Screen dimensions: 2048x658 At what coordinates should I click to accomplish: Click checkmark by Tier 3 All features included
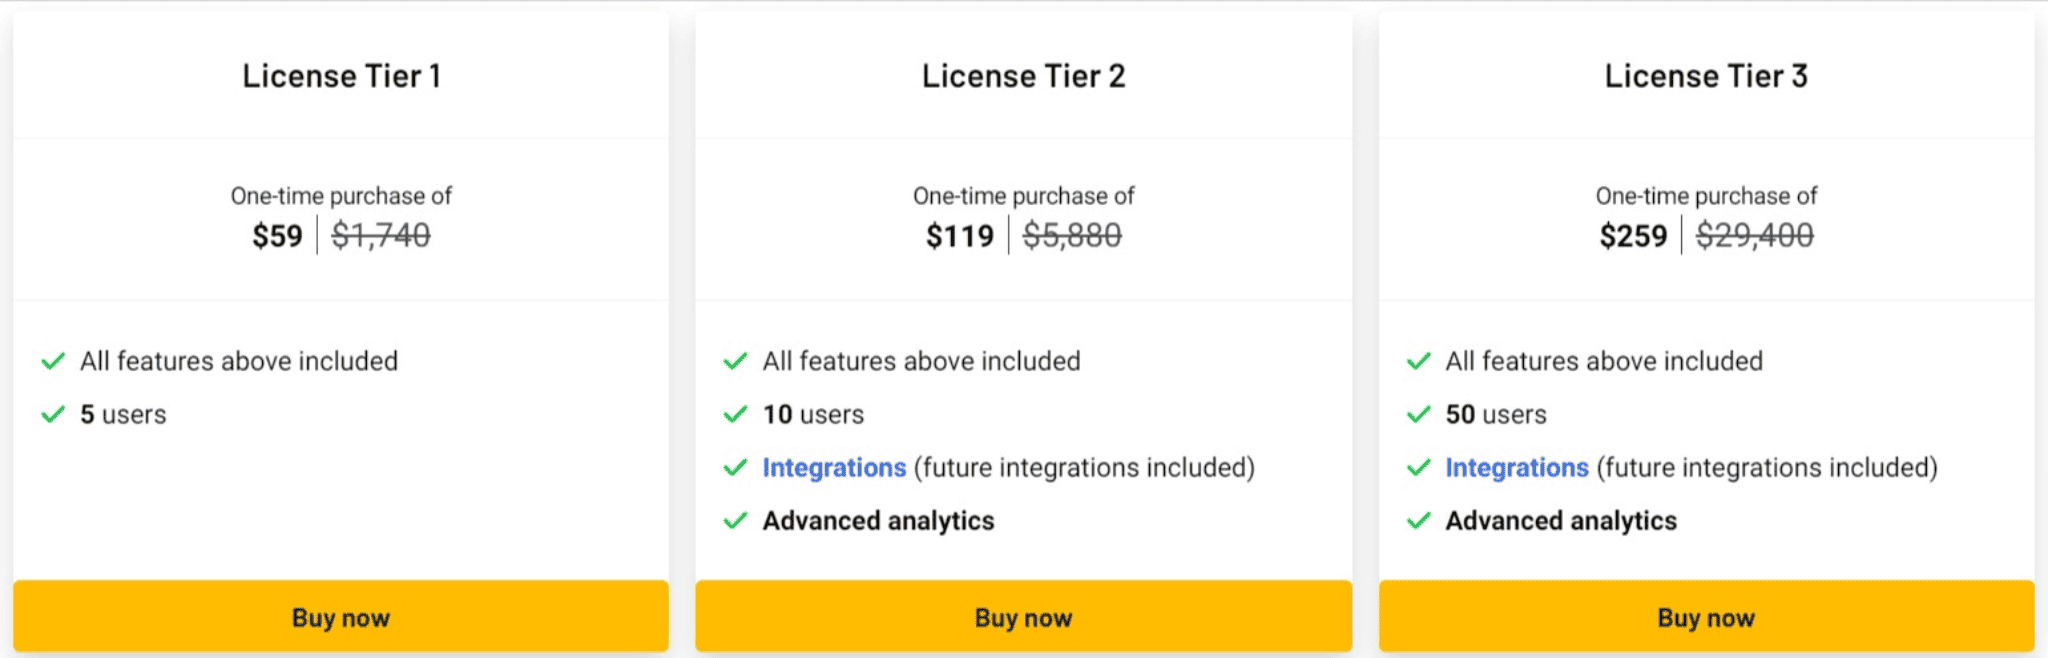tap(1419, 361)
